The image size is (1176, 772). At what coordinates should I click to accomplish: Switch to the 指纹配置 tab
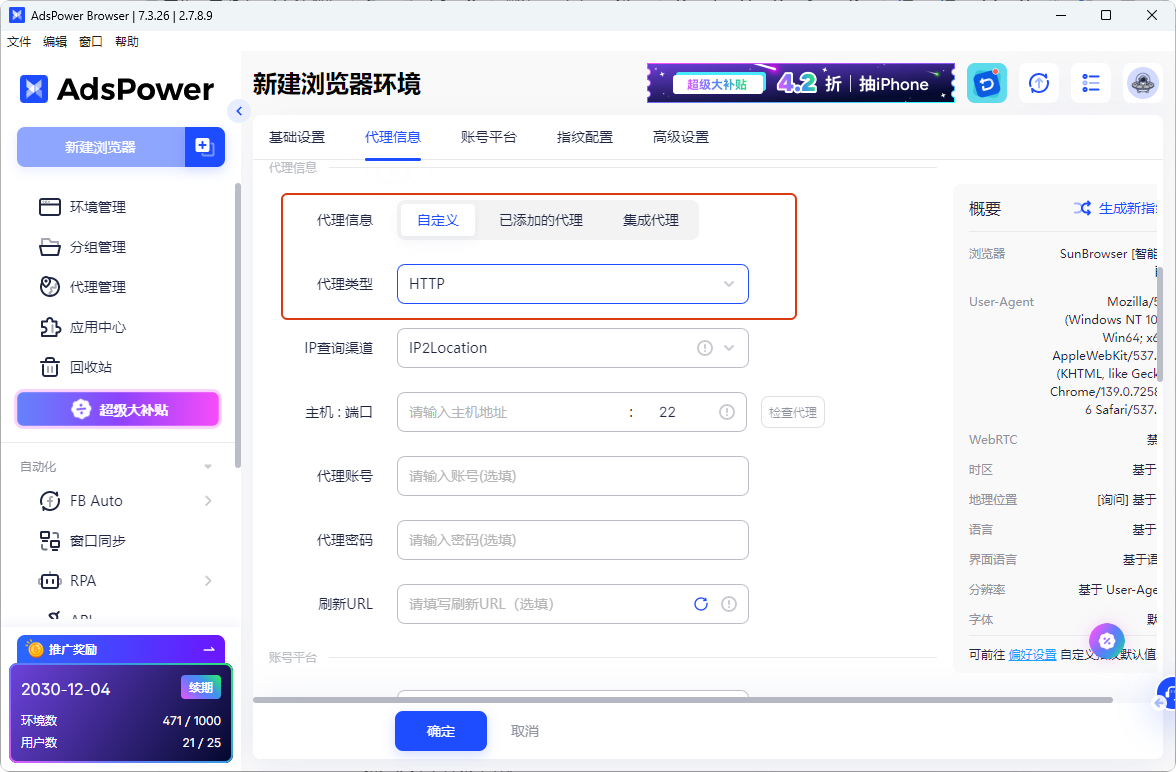pos(585,137)
